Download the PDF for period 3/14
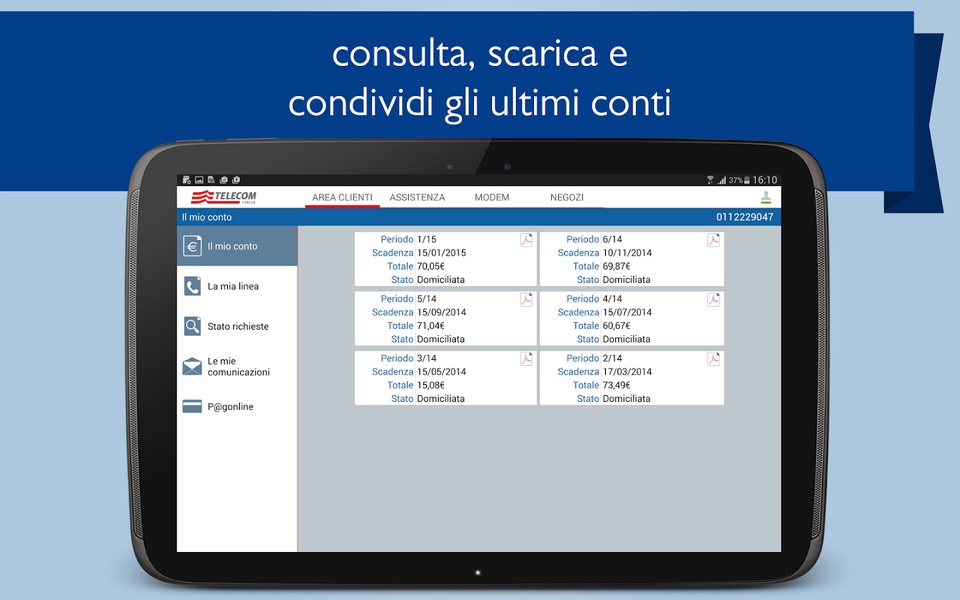Viewport: 960px width, 600px height. pos(527,359)
